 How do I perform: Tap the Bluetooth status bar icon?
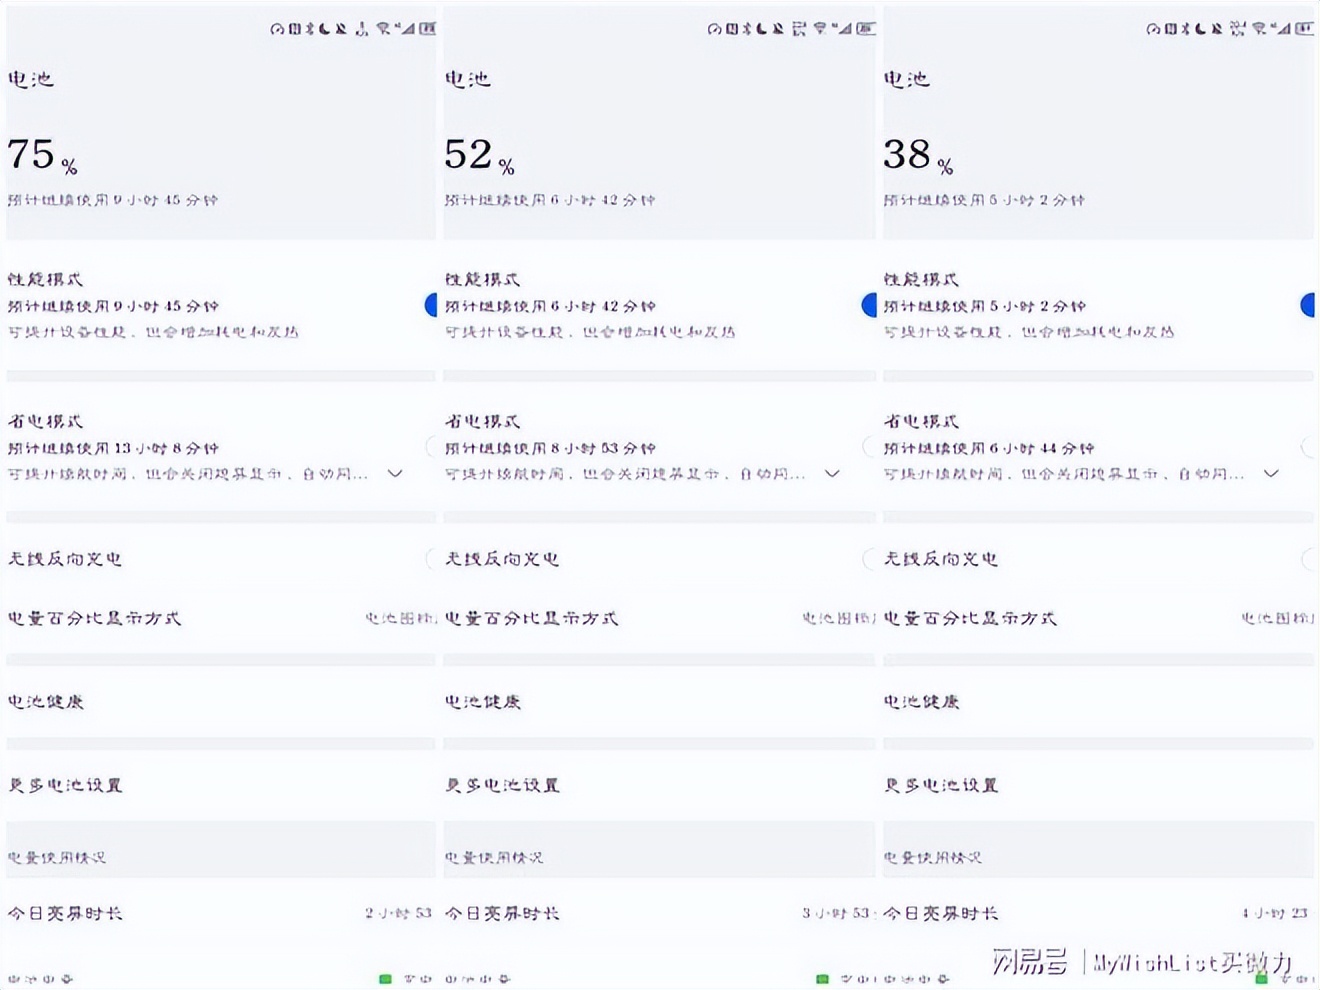(x=309, y=30)
